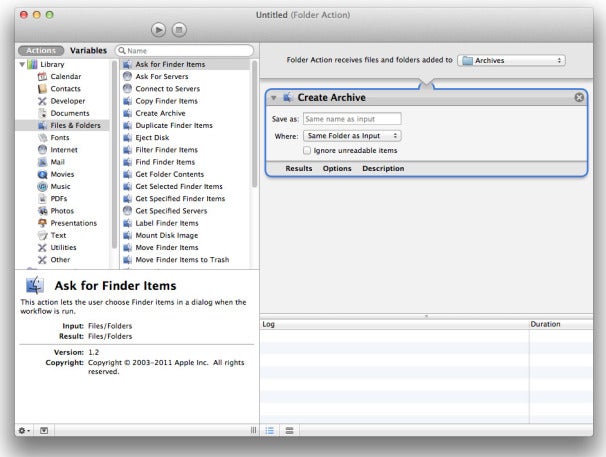The width and height of the screenshot is (606, 457).
Task: Select Duplicate Finder Items action
Action: 185,125
